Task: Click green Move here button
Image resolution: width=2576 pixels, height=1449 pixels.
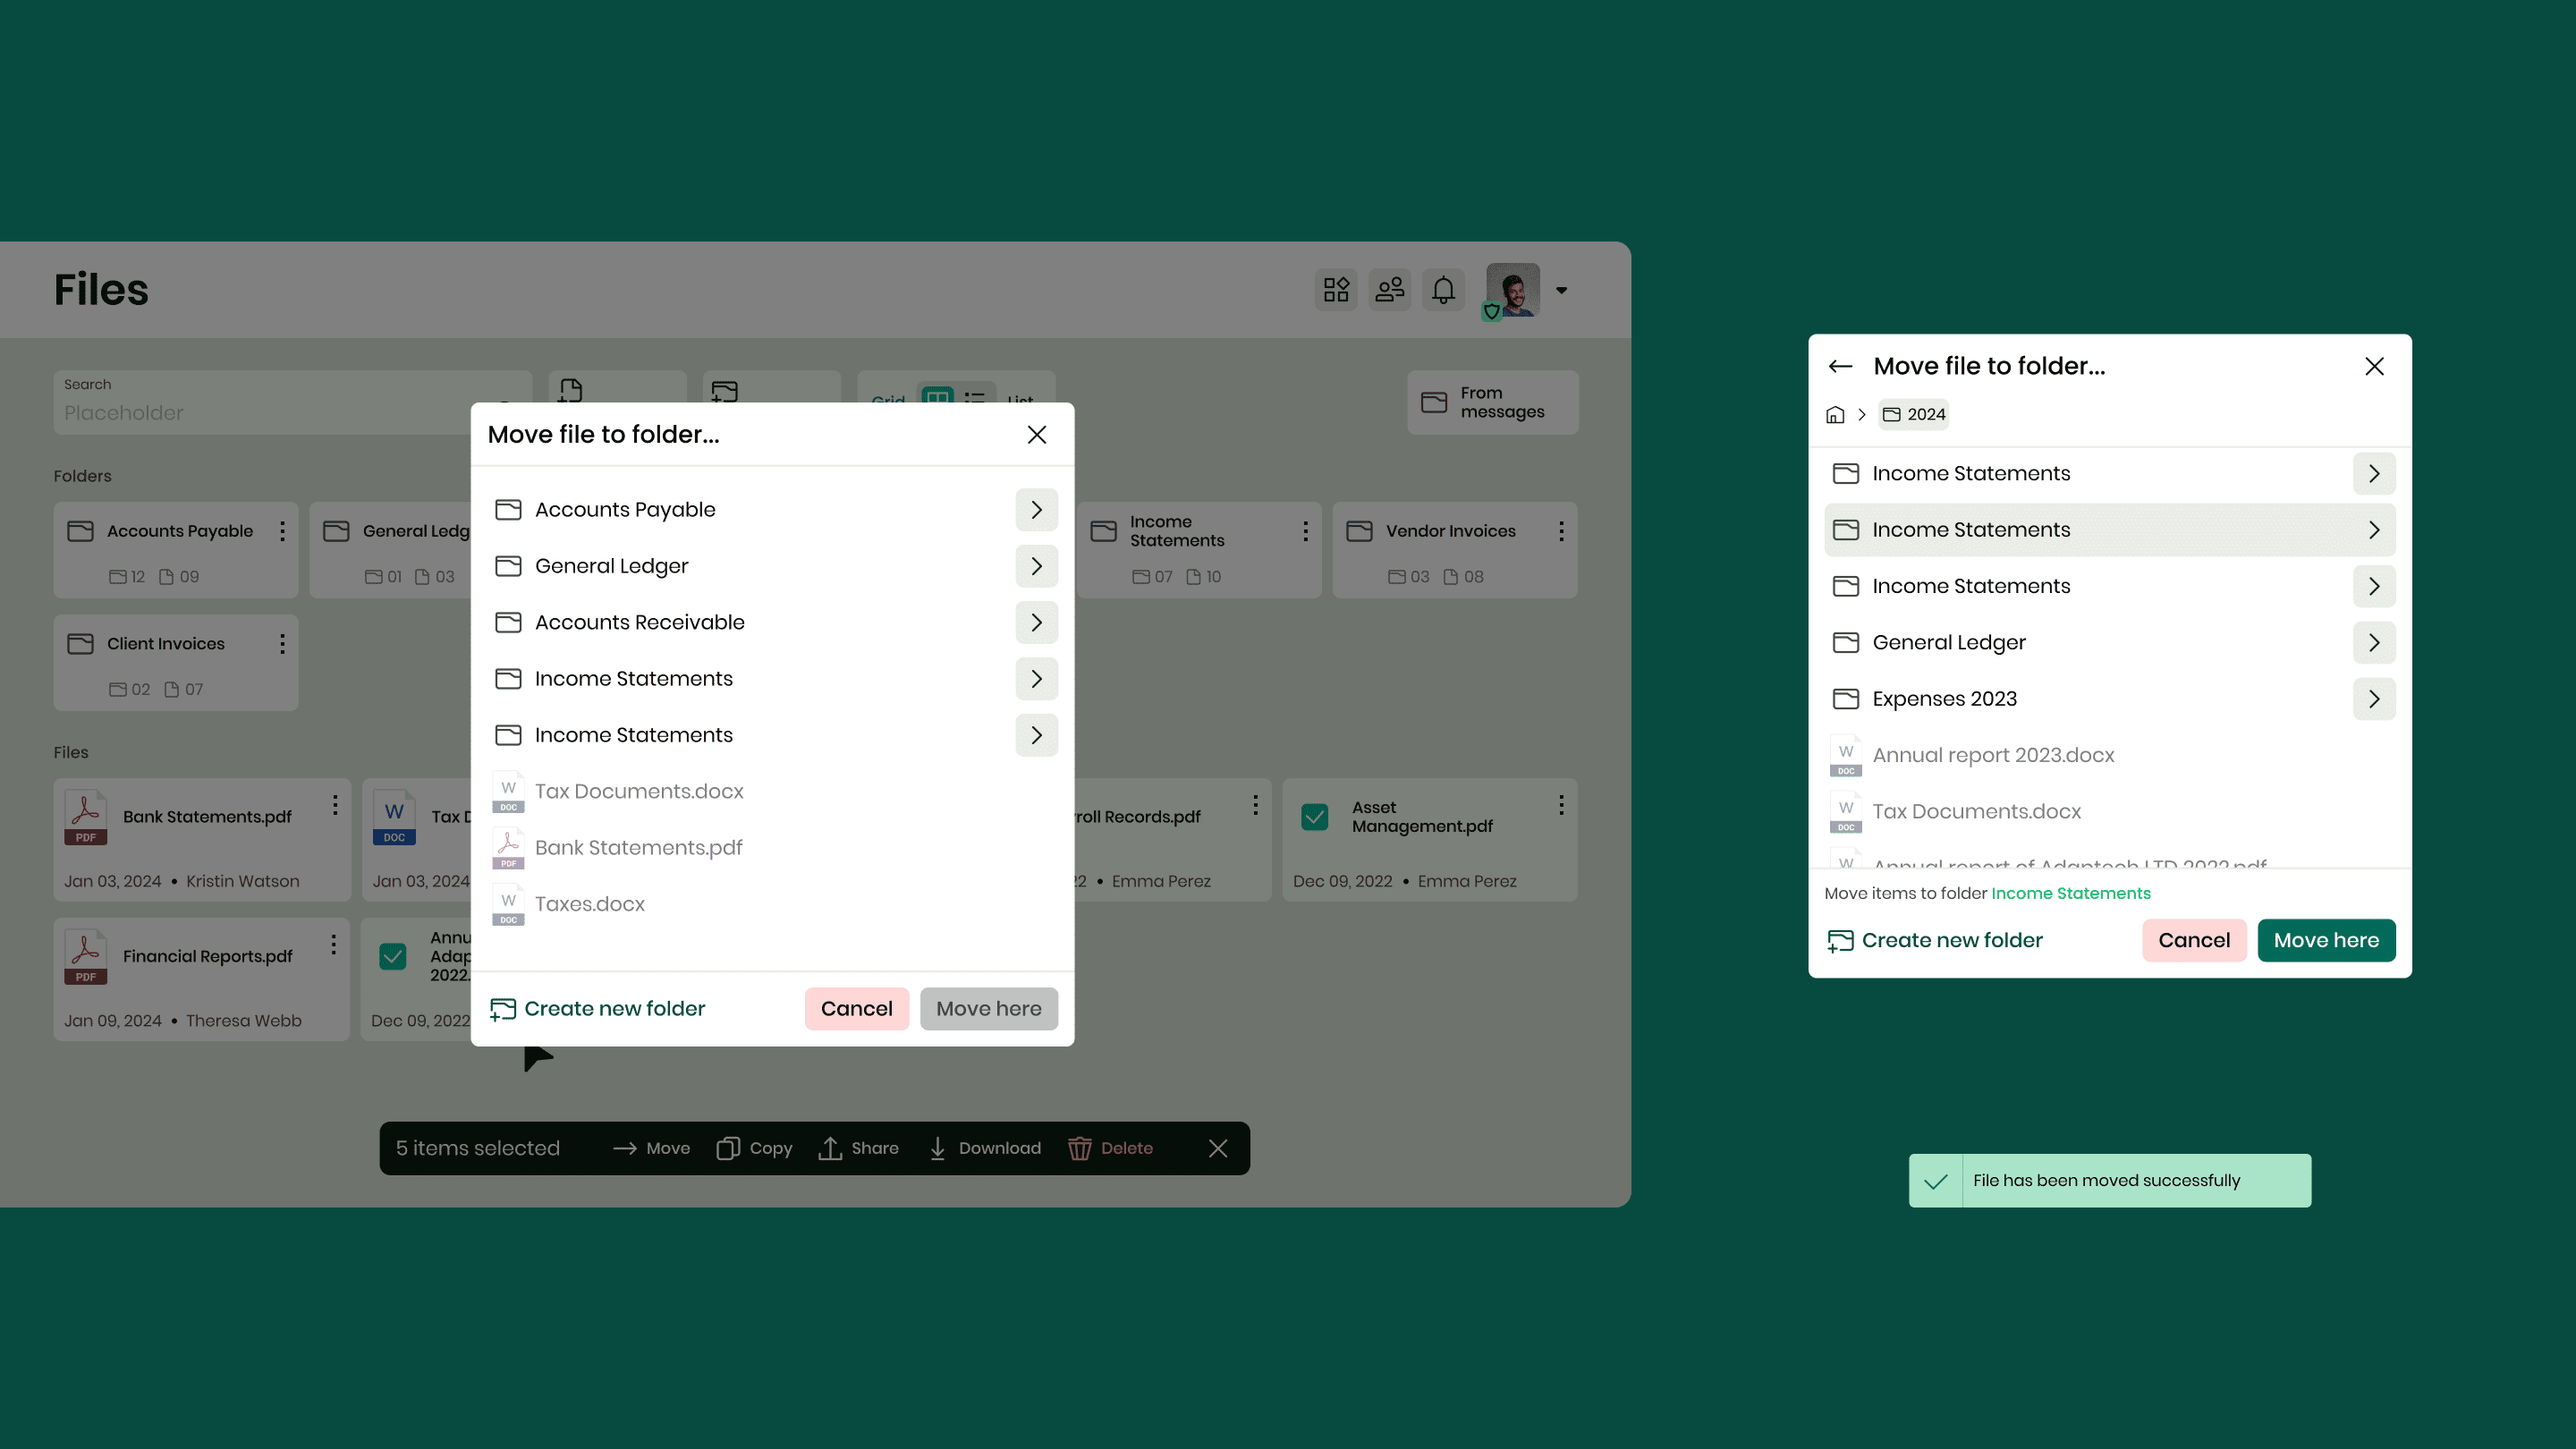Action: click(x=2325, y=940)
